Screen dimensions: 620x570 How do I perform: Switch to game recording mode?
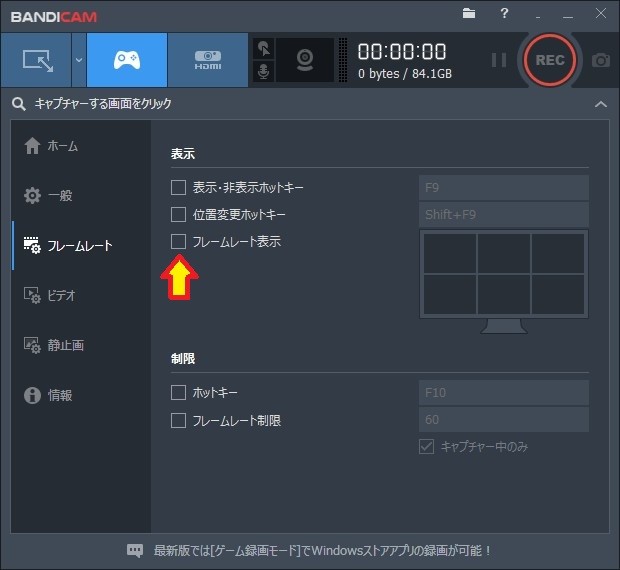126,60
